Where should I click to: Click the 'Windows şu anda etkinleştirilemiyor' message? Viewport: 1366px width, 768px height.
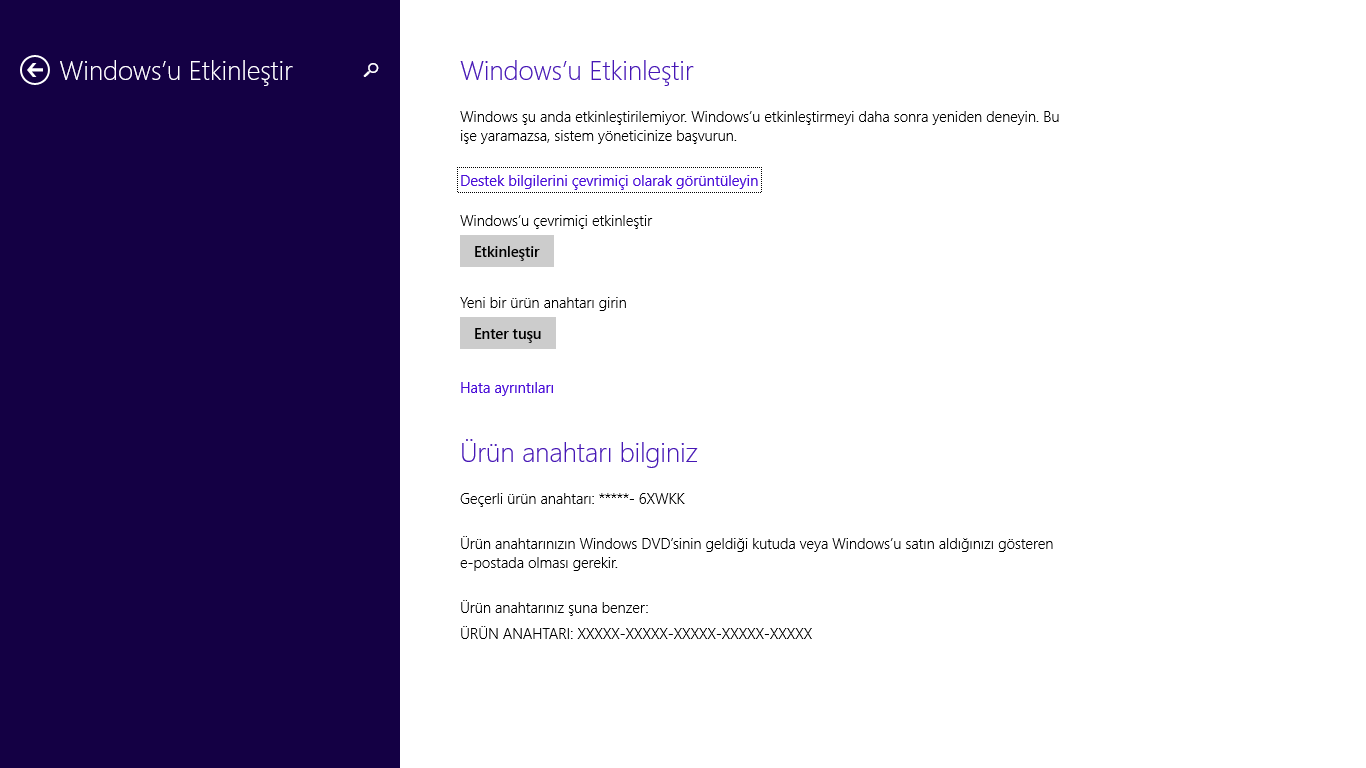coord(760,126)
